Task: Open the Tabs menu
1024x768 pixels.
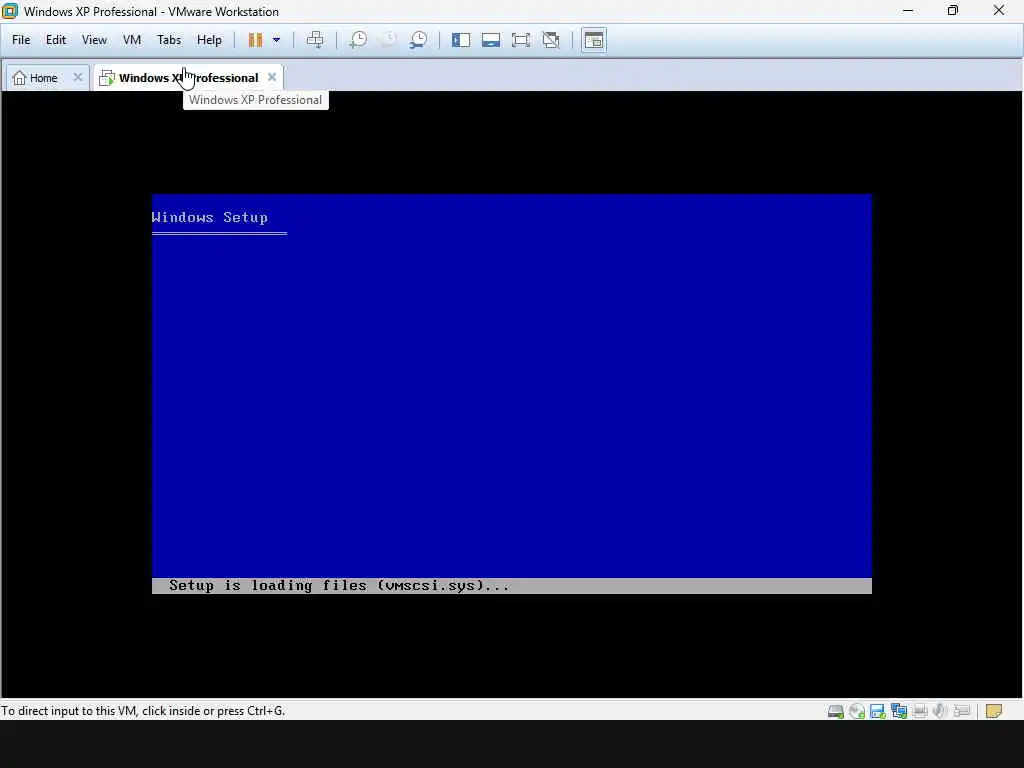Action: point(168,40)
